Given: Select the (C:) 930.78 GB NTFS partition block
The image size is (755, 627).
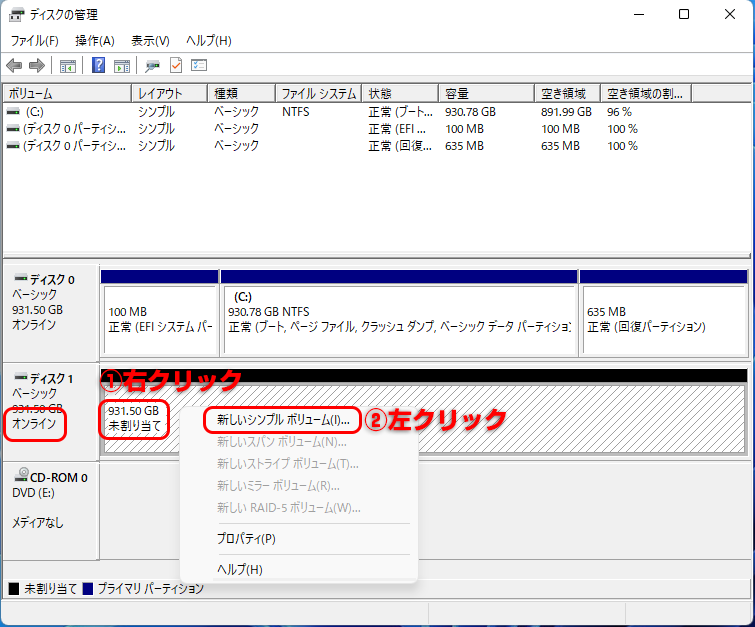Looking at the screenshot, I should point(399,319).
